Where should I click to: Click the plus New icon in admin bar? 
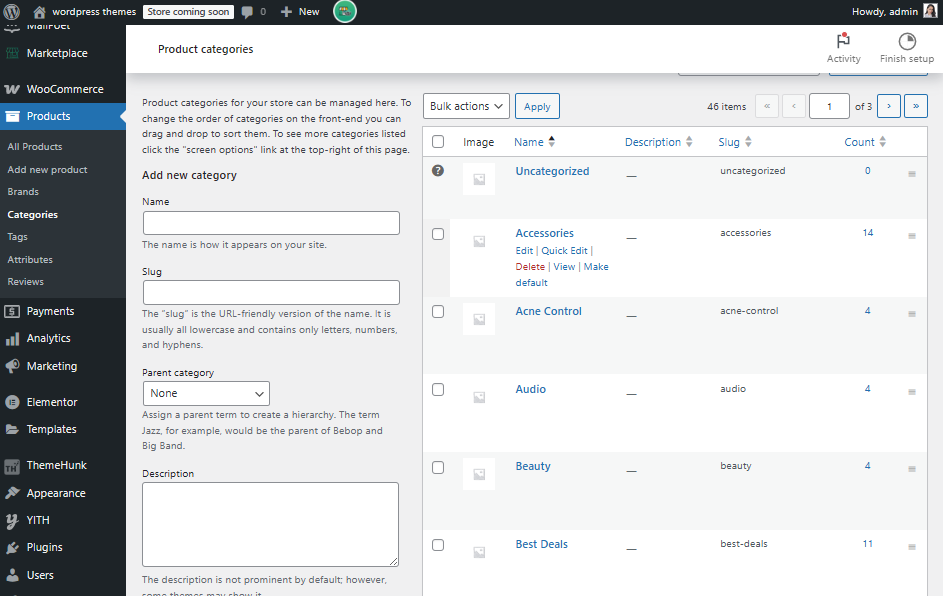click(286, 11)
